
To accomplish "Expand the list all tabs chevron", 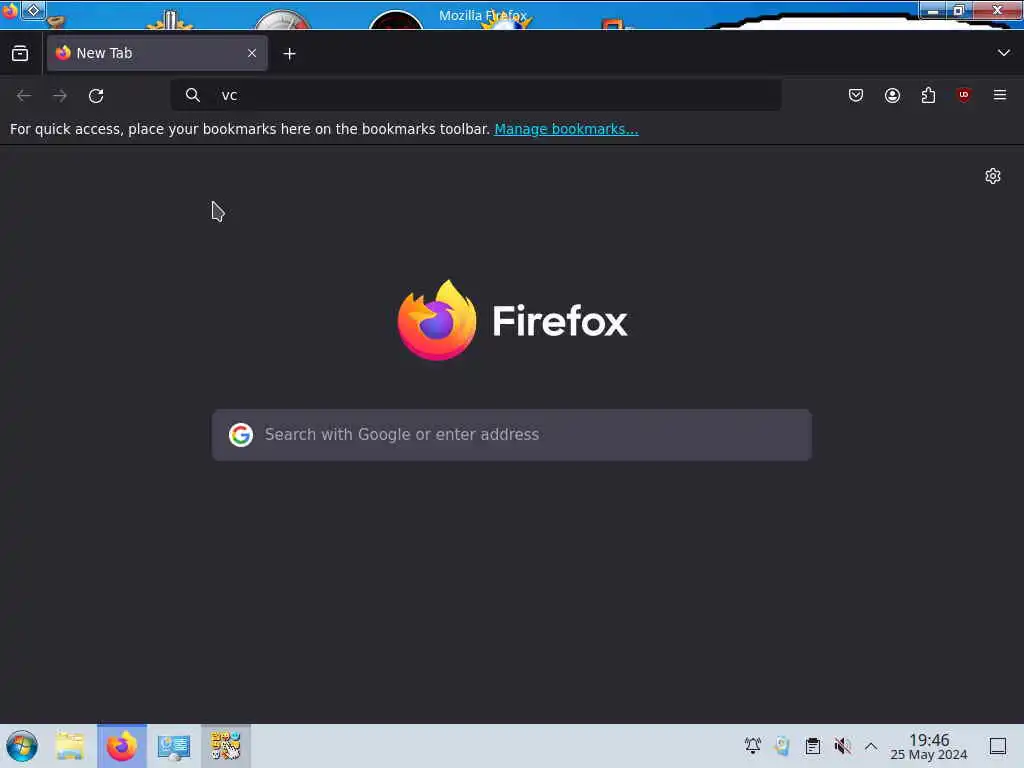I will pyautogui.click(x=1003, y=53).
